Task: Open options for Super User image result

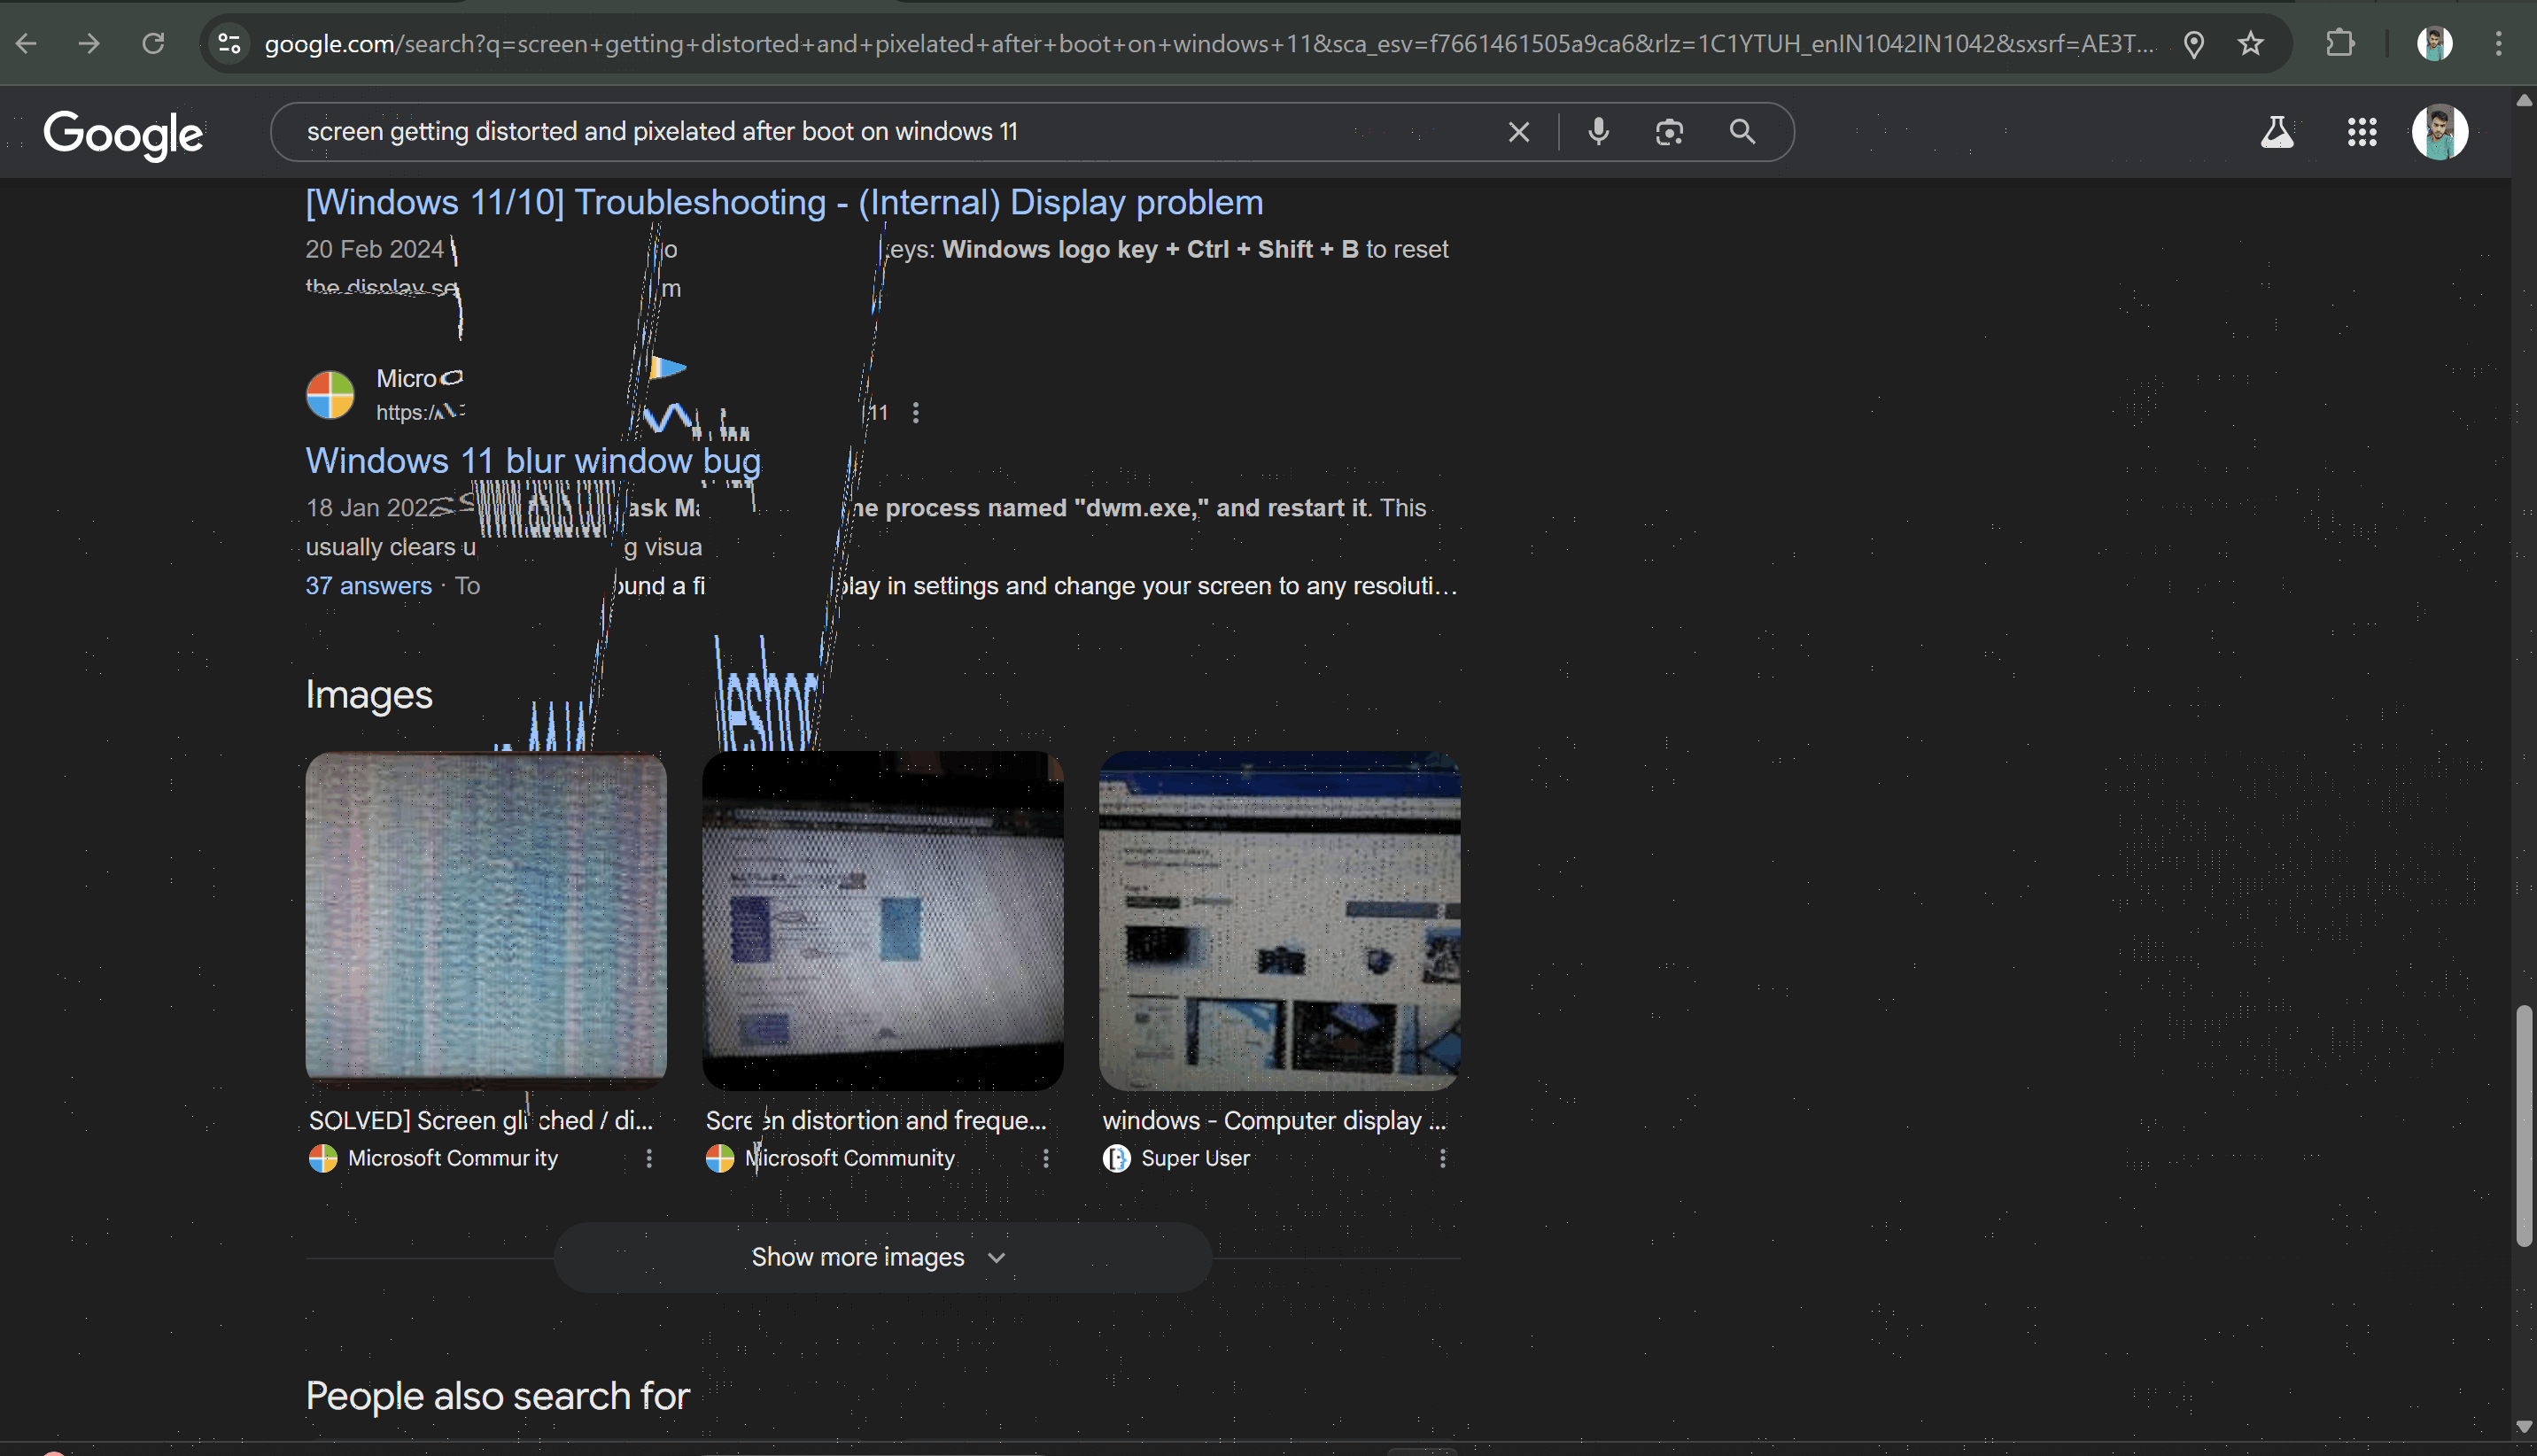Action: pos(1442,1158)
